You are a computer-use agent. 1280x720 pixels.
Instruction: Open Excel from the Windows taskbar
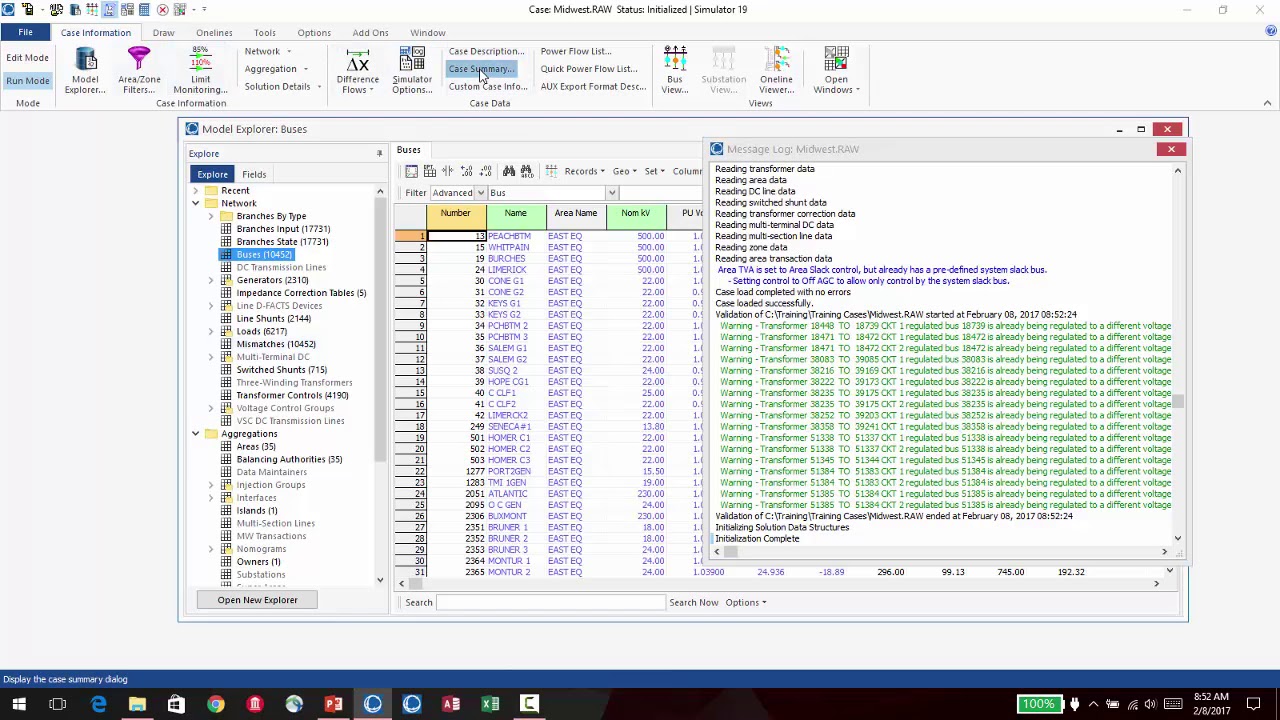coord(490,704)
